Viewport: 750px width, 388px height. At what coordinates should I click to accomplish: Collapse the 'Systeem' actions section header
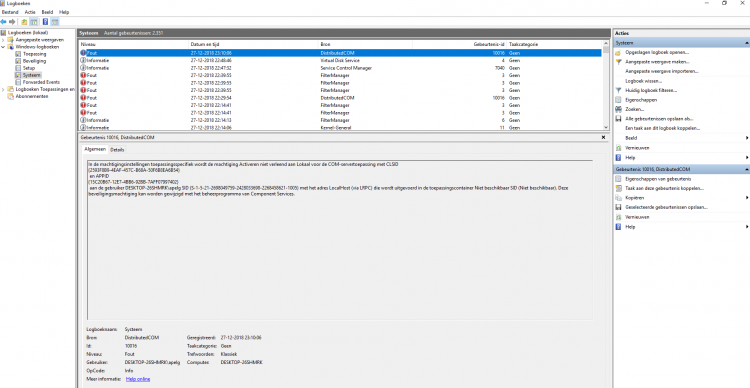(x=747, y=43)
